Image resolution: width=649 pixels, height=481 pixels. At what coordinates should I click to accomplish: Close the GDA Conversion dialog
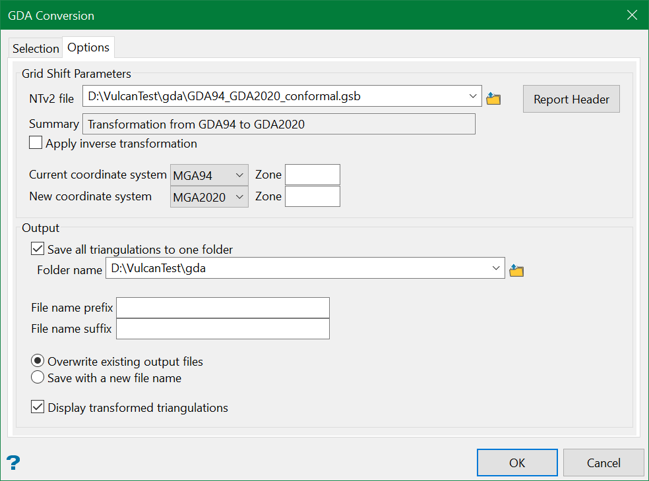coord(631,15)
